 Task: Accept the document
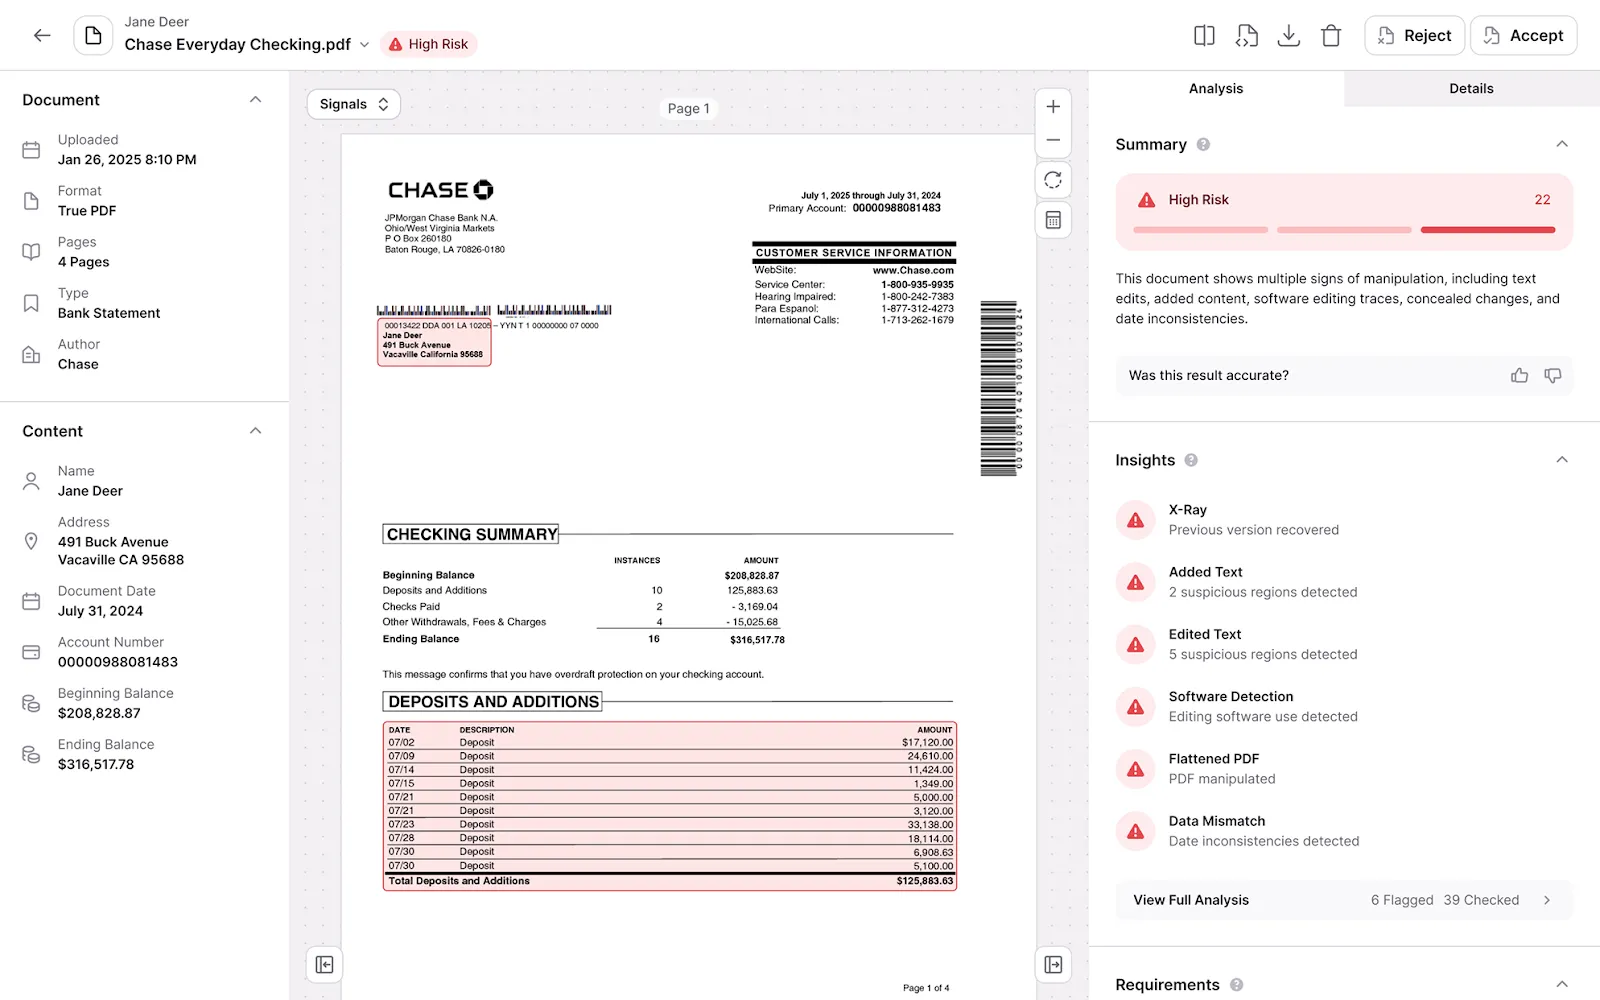pos(1523,35)
